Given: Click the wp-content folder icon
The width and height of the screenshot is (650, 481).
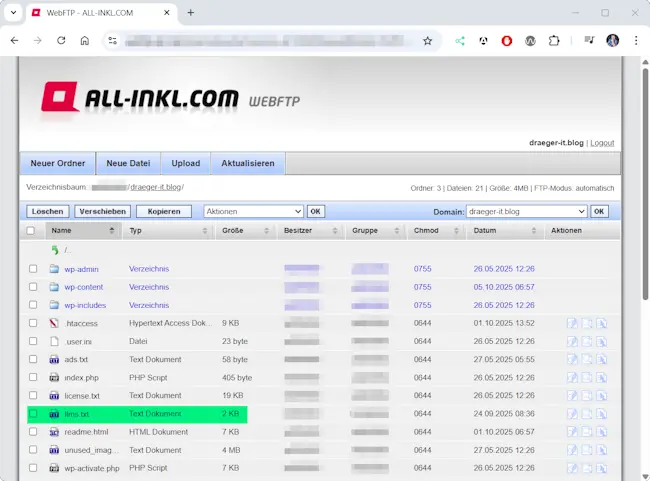Looking at the screenshot, I should (x=54, y=287).
